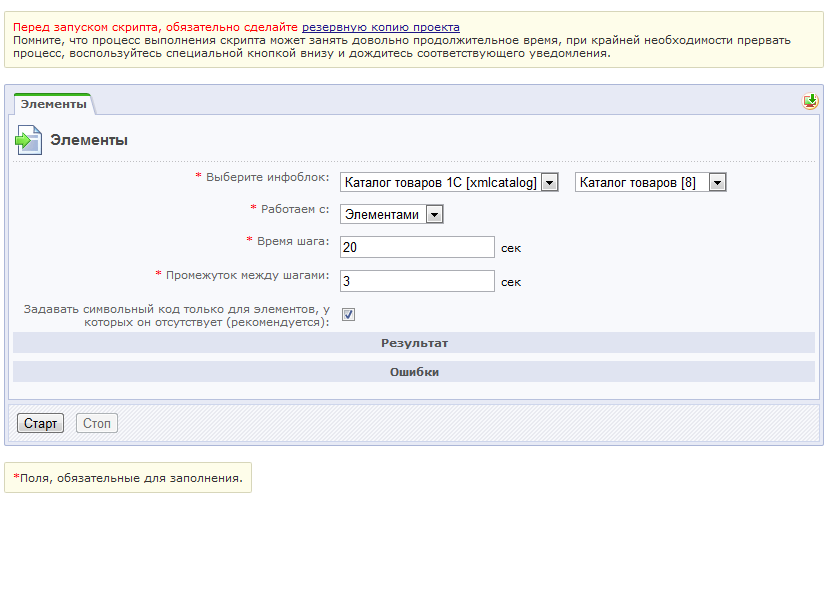834x598 pixels.
Task: Click the 'Выберите инфоблок' label
Action: (267, 177)
